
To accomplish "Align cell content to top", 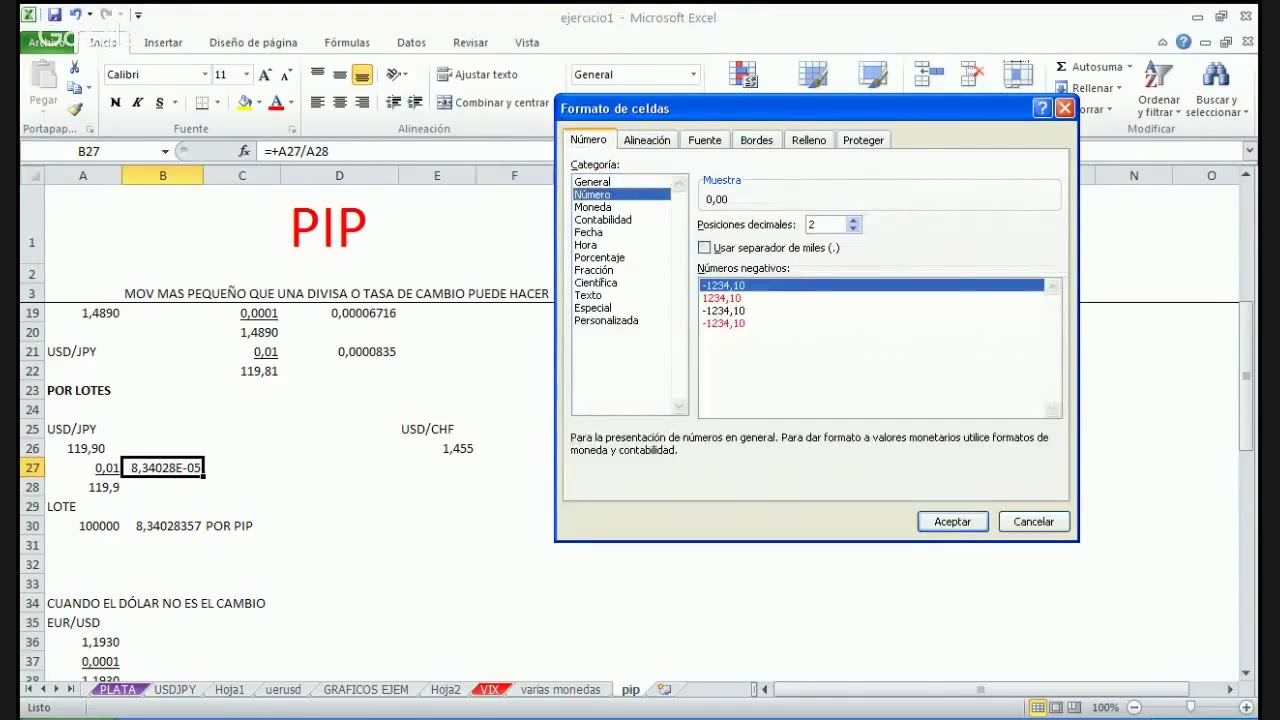I will pyautogui.click(x=318, y=75).
